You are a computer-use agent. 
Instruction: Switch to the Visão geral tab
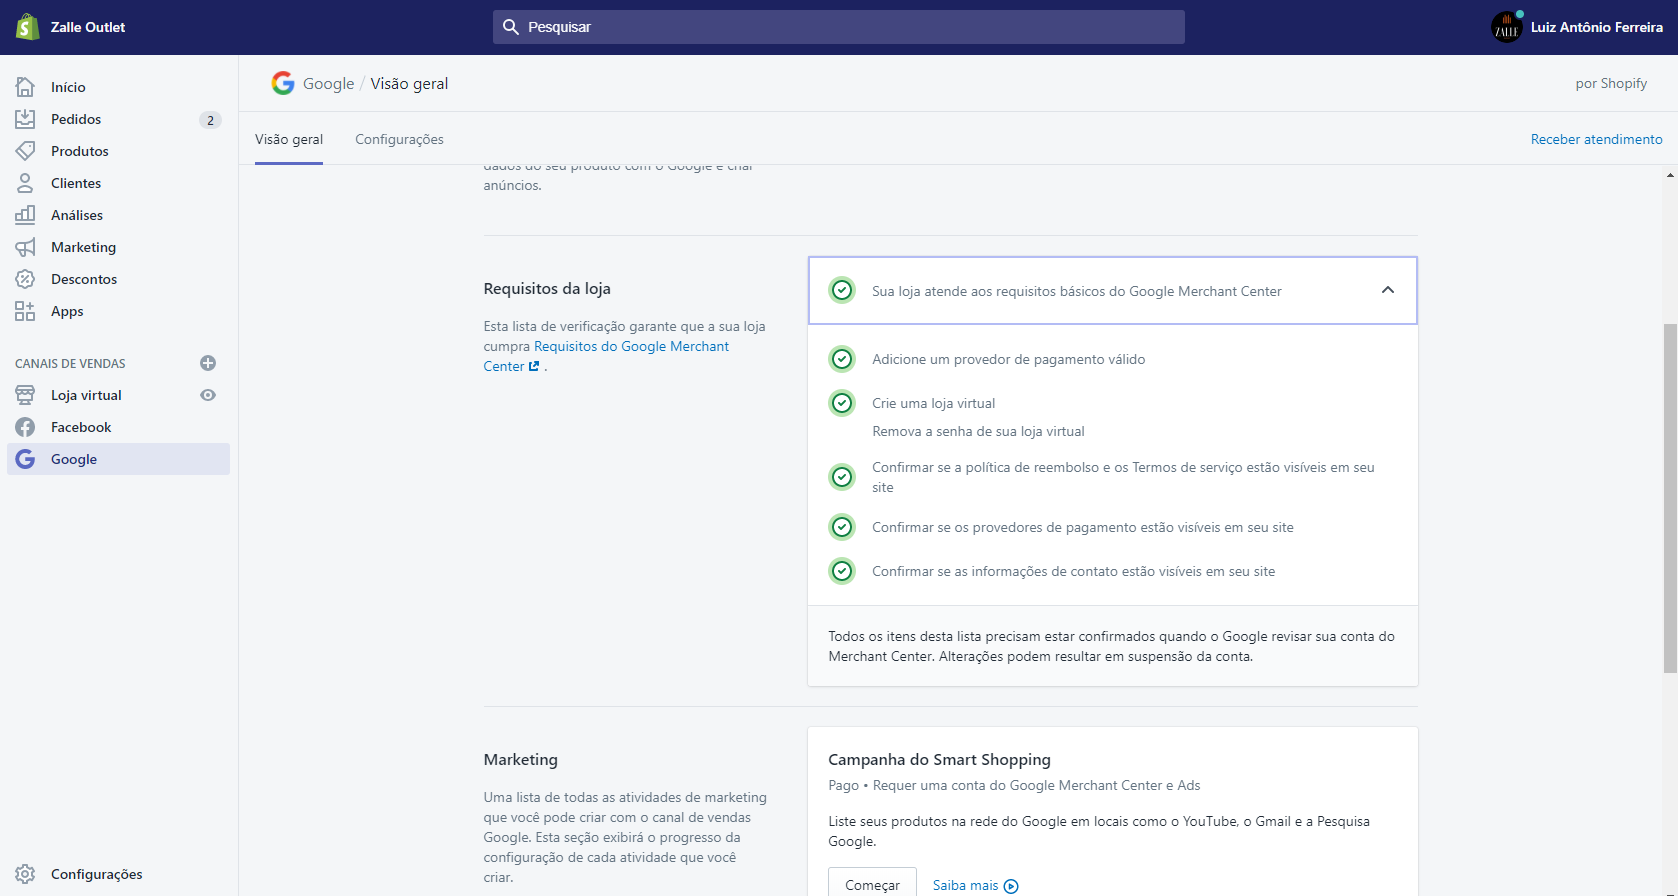coord(289,139)
